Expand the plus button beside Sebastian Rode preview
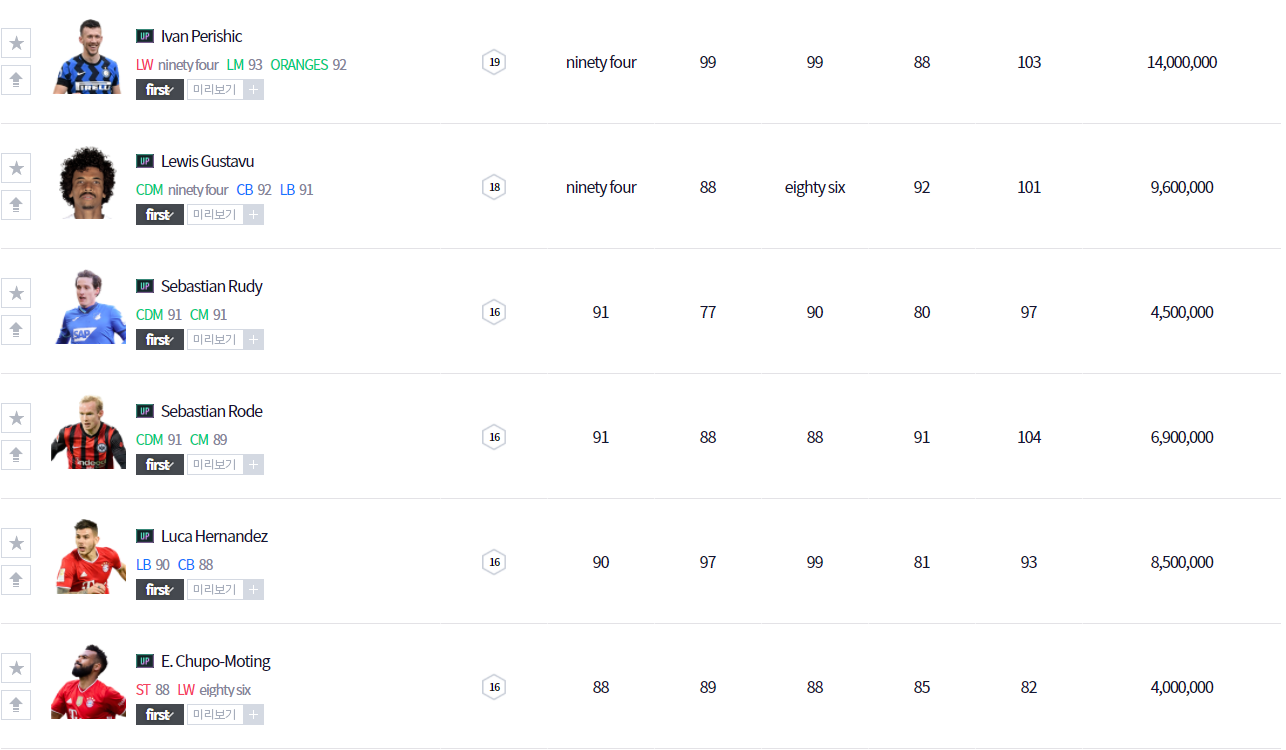 click(x=254, y=465)
